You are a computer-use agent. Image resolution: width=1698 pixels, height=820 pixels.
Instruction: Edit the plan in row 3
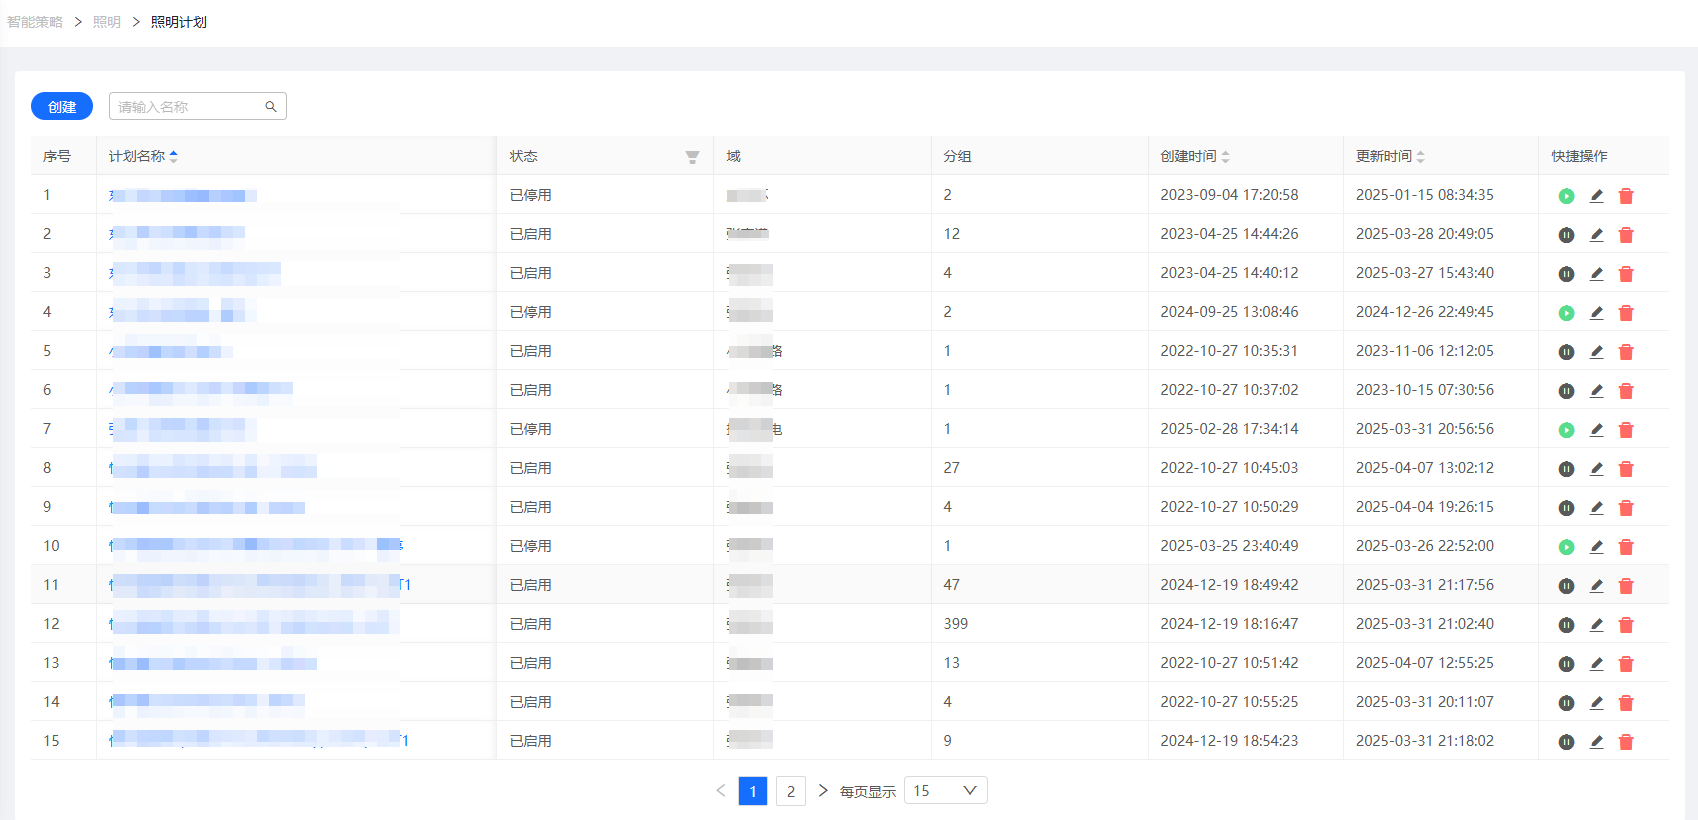[x=1596, y=274]
